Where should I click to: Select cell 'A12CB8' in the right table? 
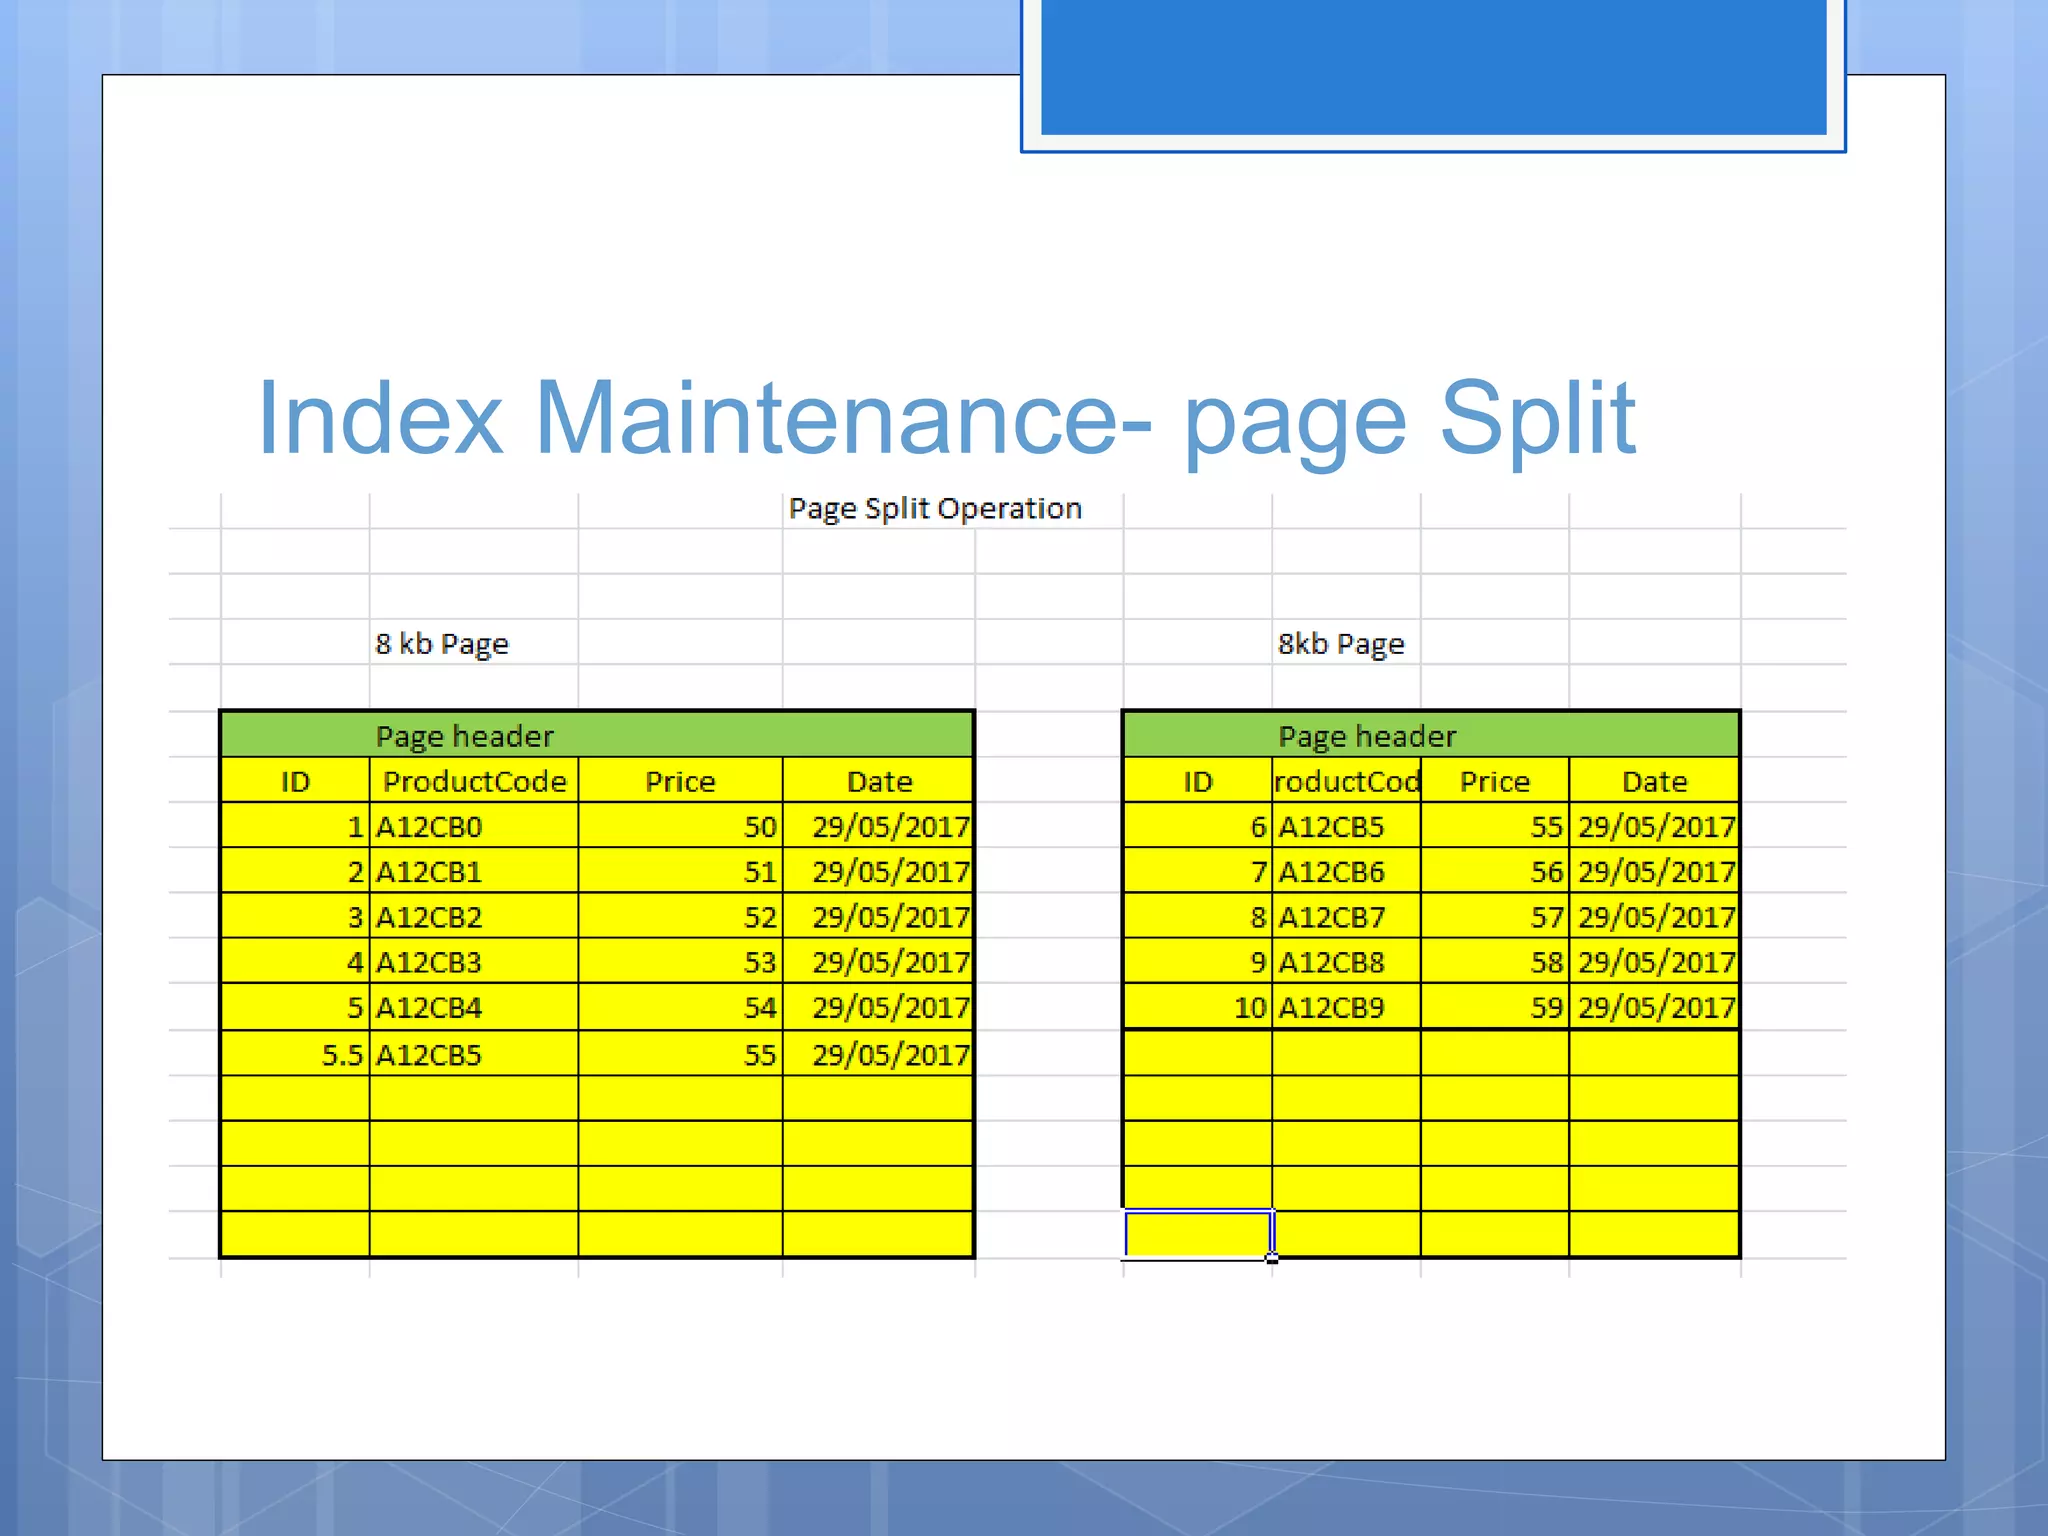[1346, 961]
